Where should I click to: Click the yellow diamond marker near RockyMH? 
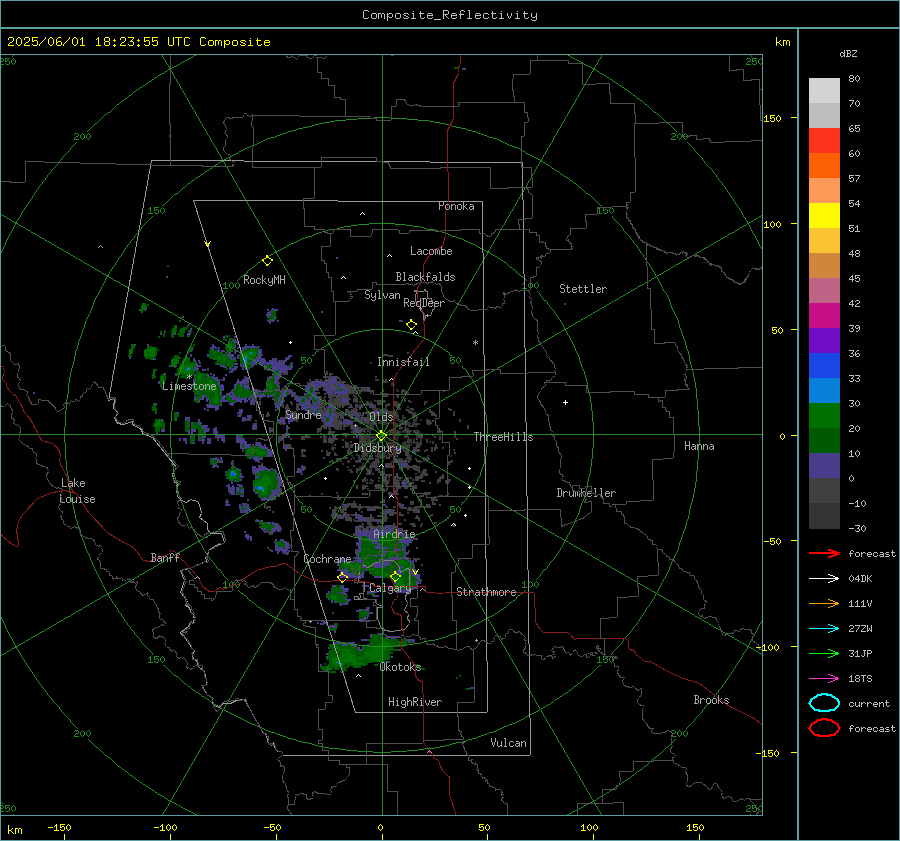tap(267, 261)
